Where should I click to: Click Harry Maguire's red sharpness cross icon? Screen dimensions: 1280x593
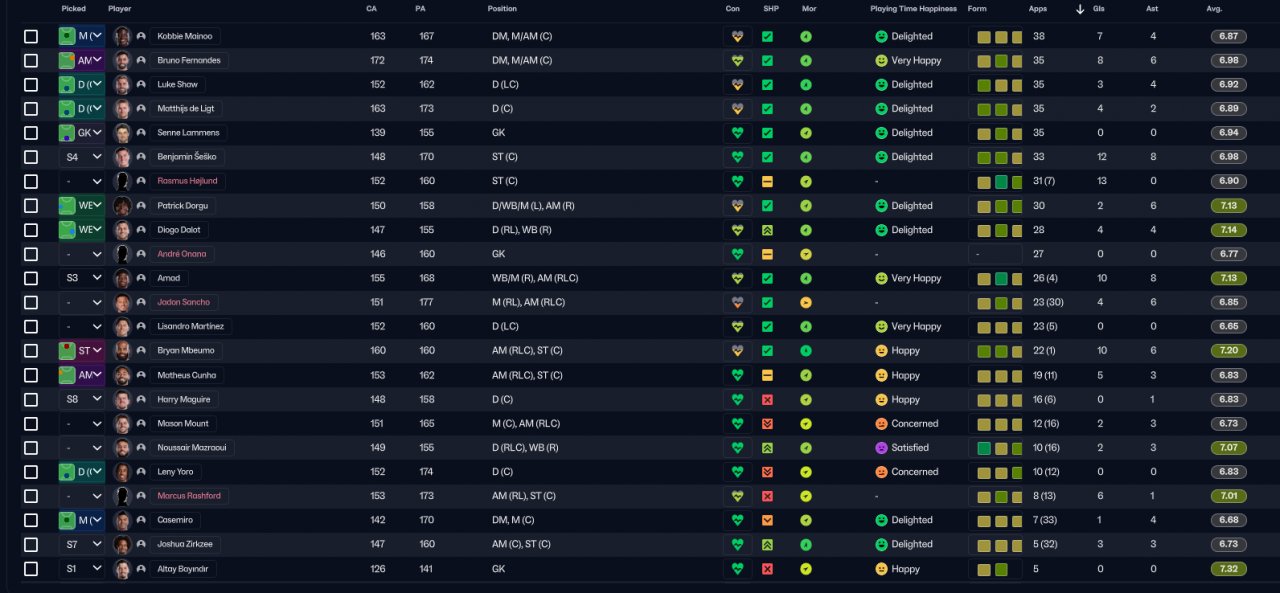click(x=767, y=399)
